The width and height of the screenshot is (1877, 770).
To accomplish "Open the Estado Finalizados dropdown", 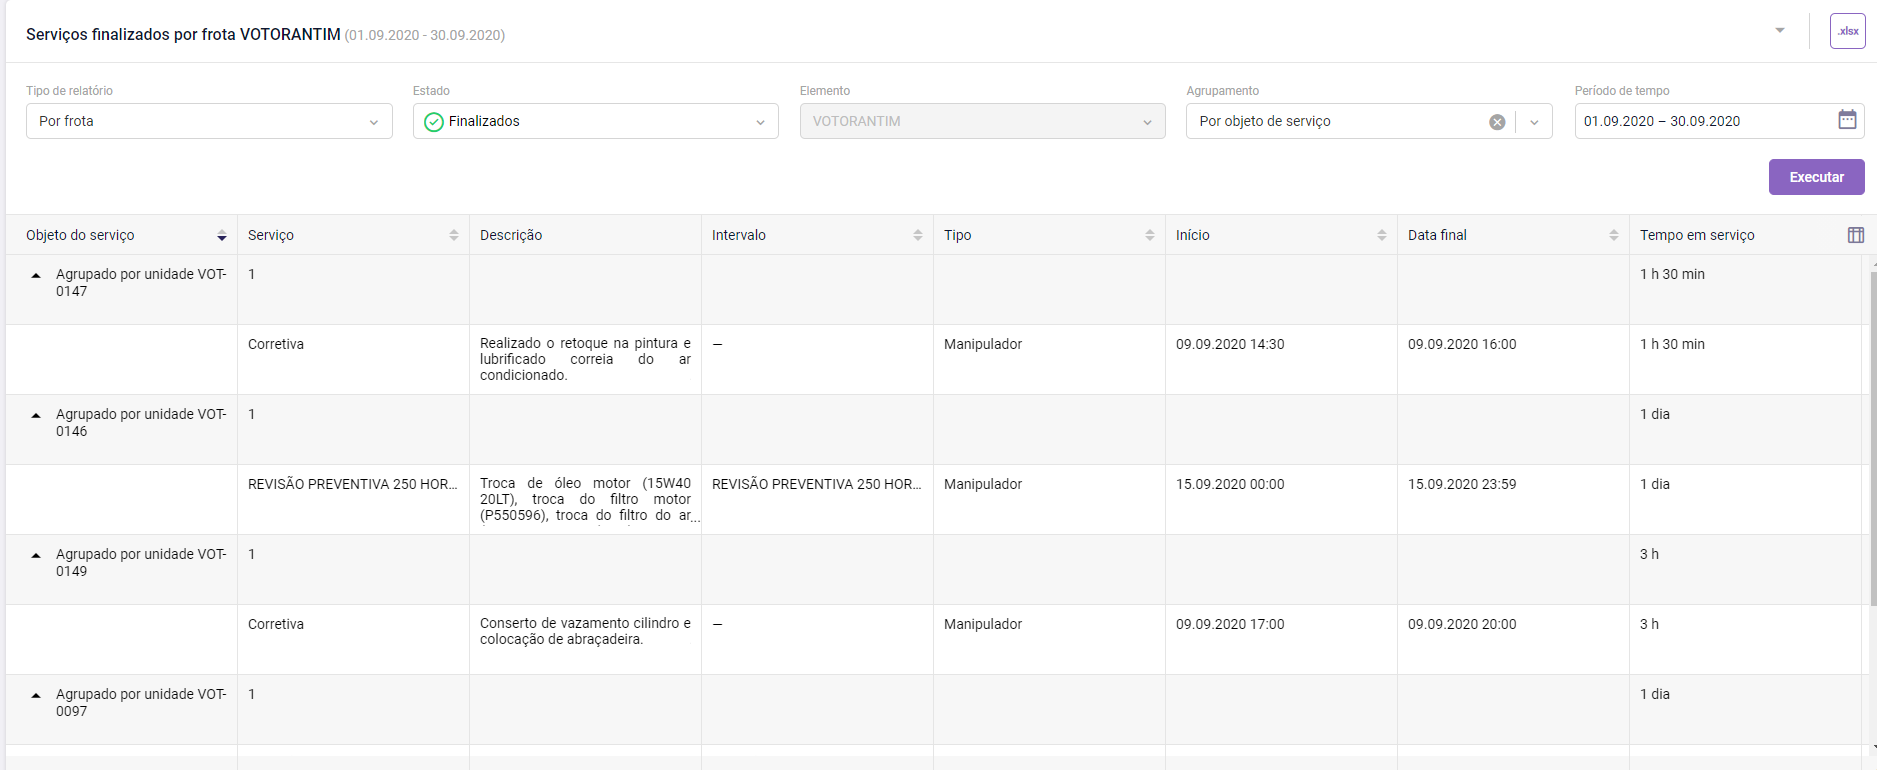I will [x=595, y=121].
